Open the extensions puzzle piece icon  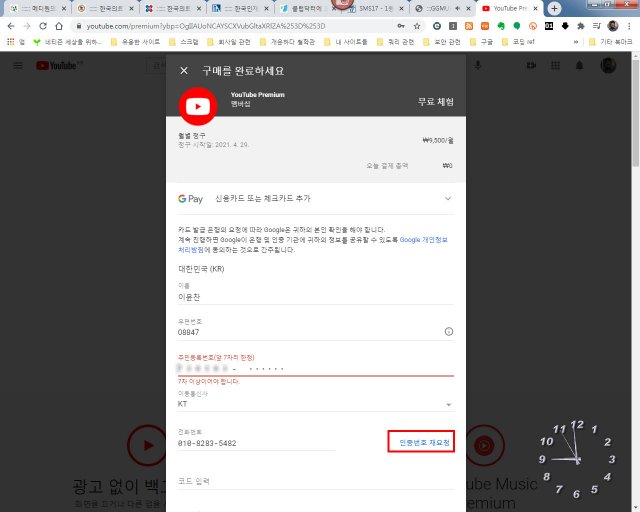tap(580, 26)
